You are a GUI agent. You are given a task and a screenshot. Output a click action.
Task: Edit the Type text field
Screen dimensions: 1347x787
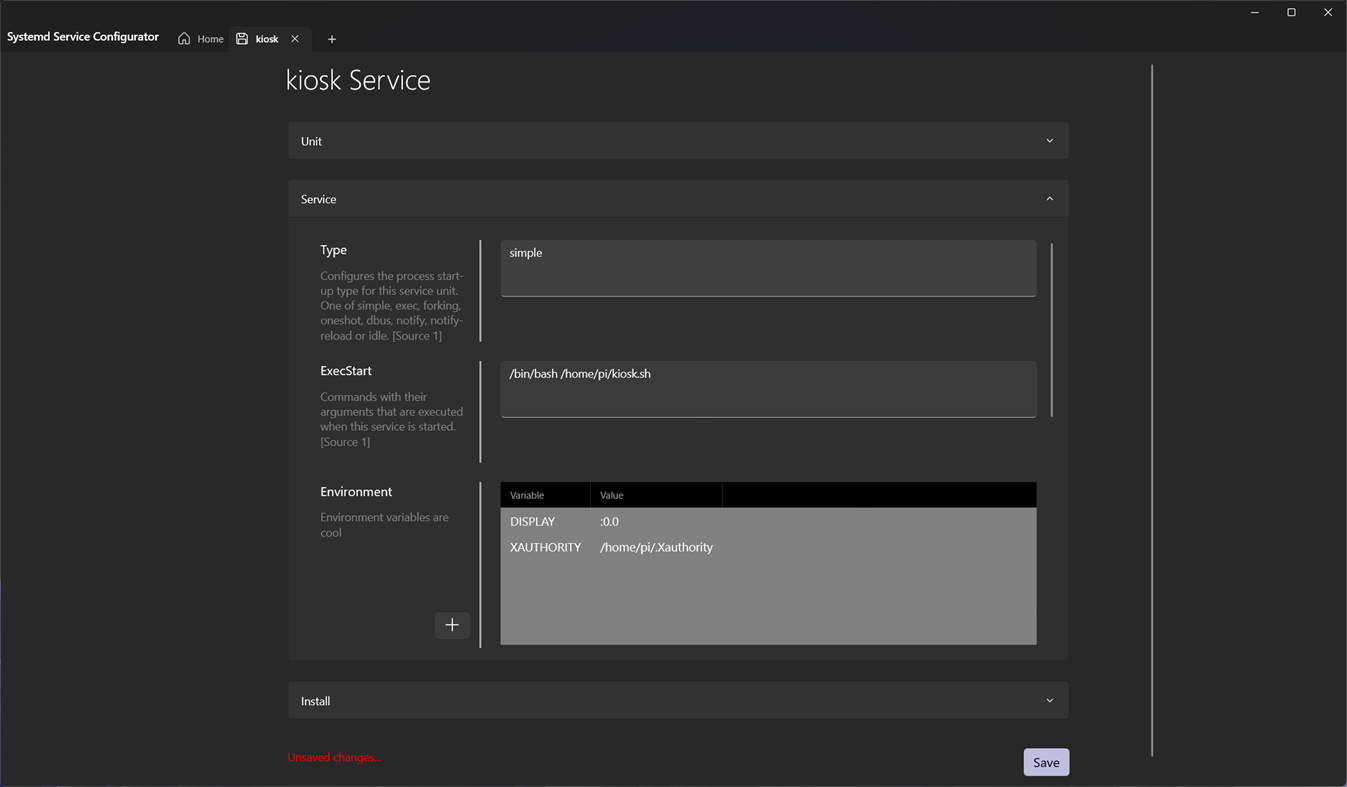point(768,267)
